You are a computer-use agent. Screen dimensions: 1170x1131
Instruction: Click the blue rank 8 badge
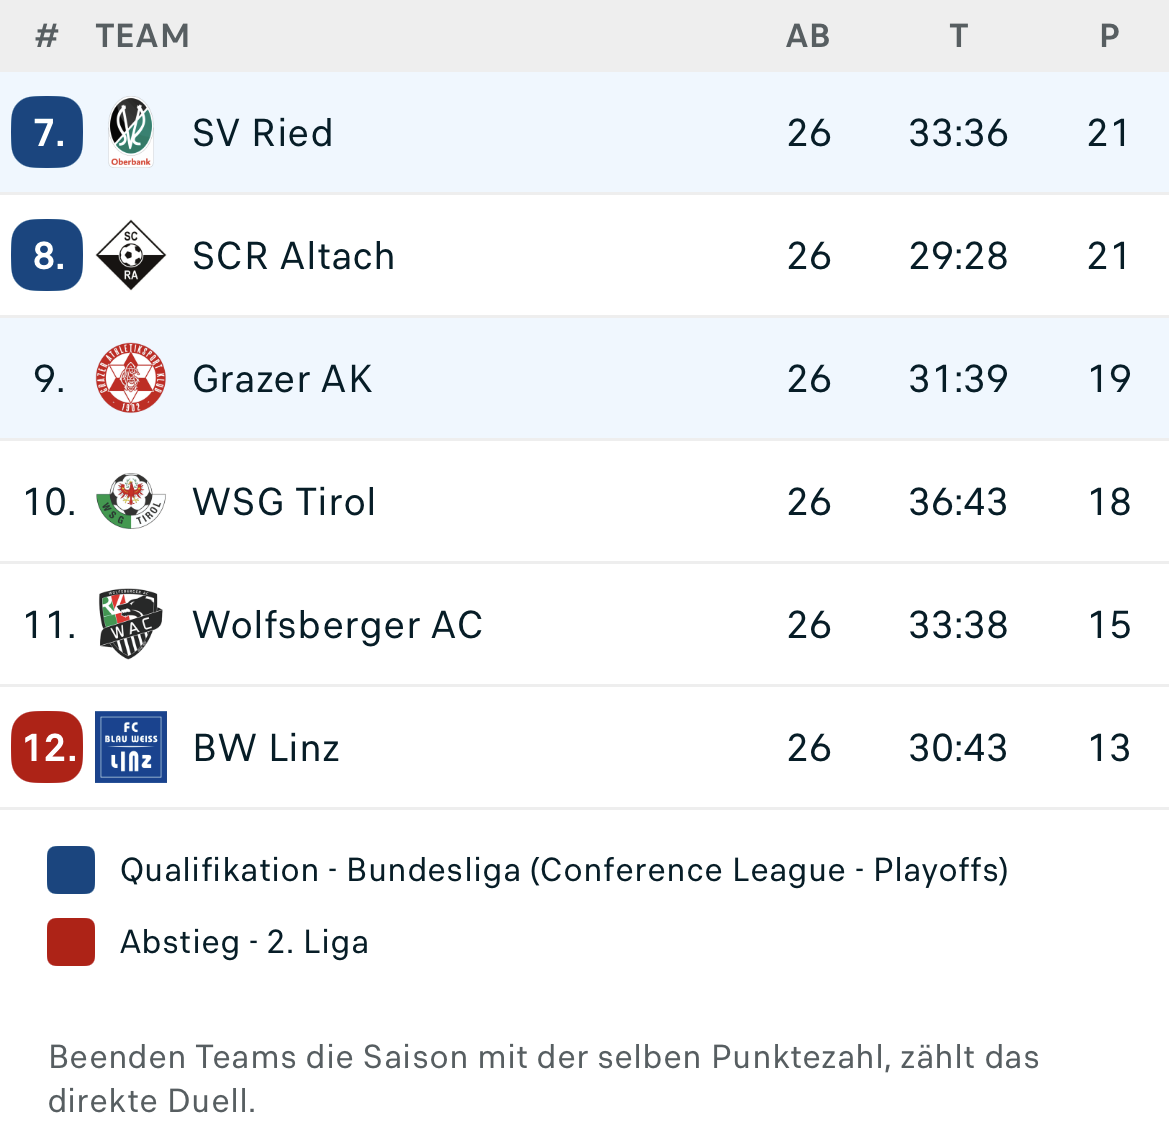click(x=47, y=255)
